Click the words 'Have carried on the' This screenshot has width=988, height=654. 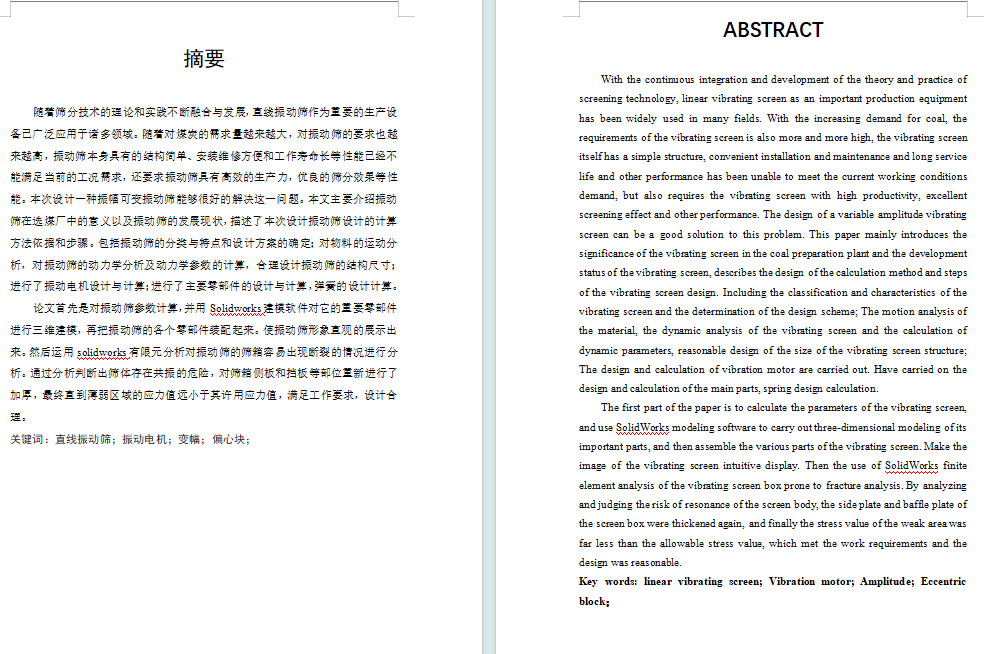pos(921,369)
